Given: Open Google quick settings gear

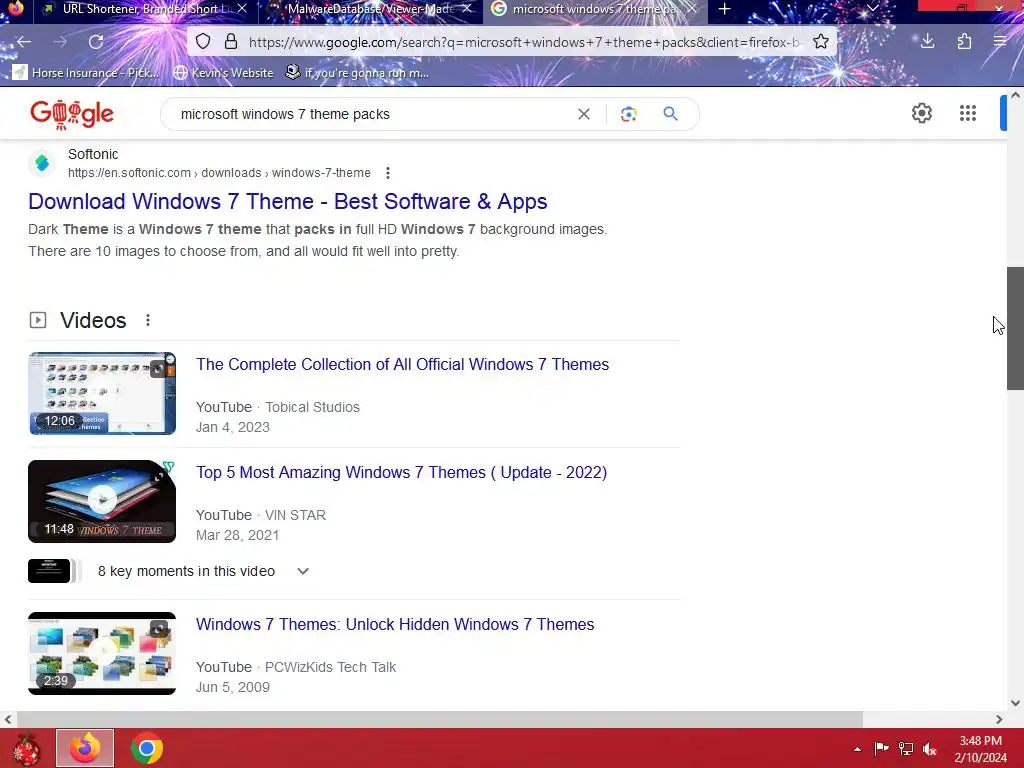Looking at the screenshot, I should click(x=921, y=113).
